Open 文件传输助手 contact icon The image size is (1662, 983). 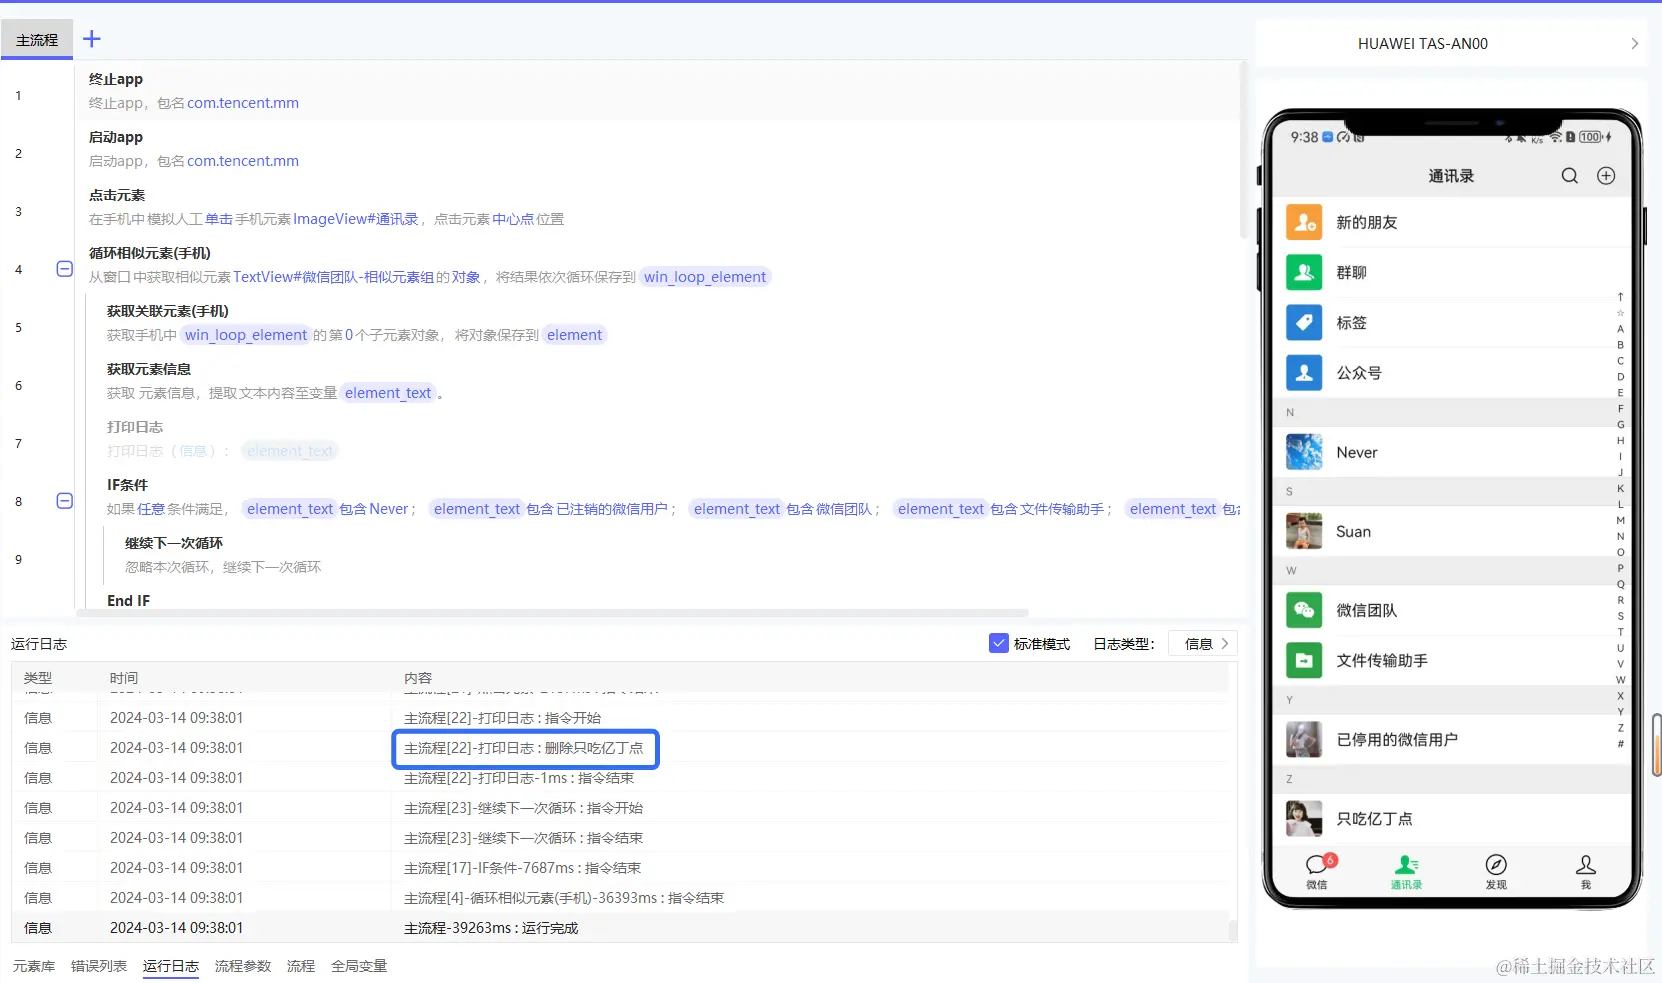coord(1304,660)
